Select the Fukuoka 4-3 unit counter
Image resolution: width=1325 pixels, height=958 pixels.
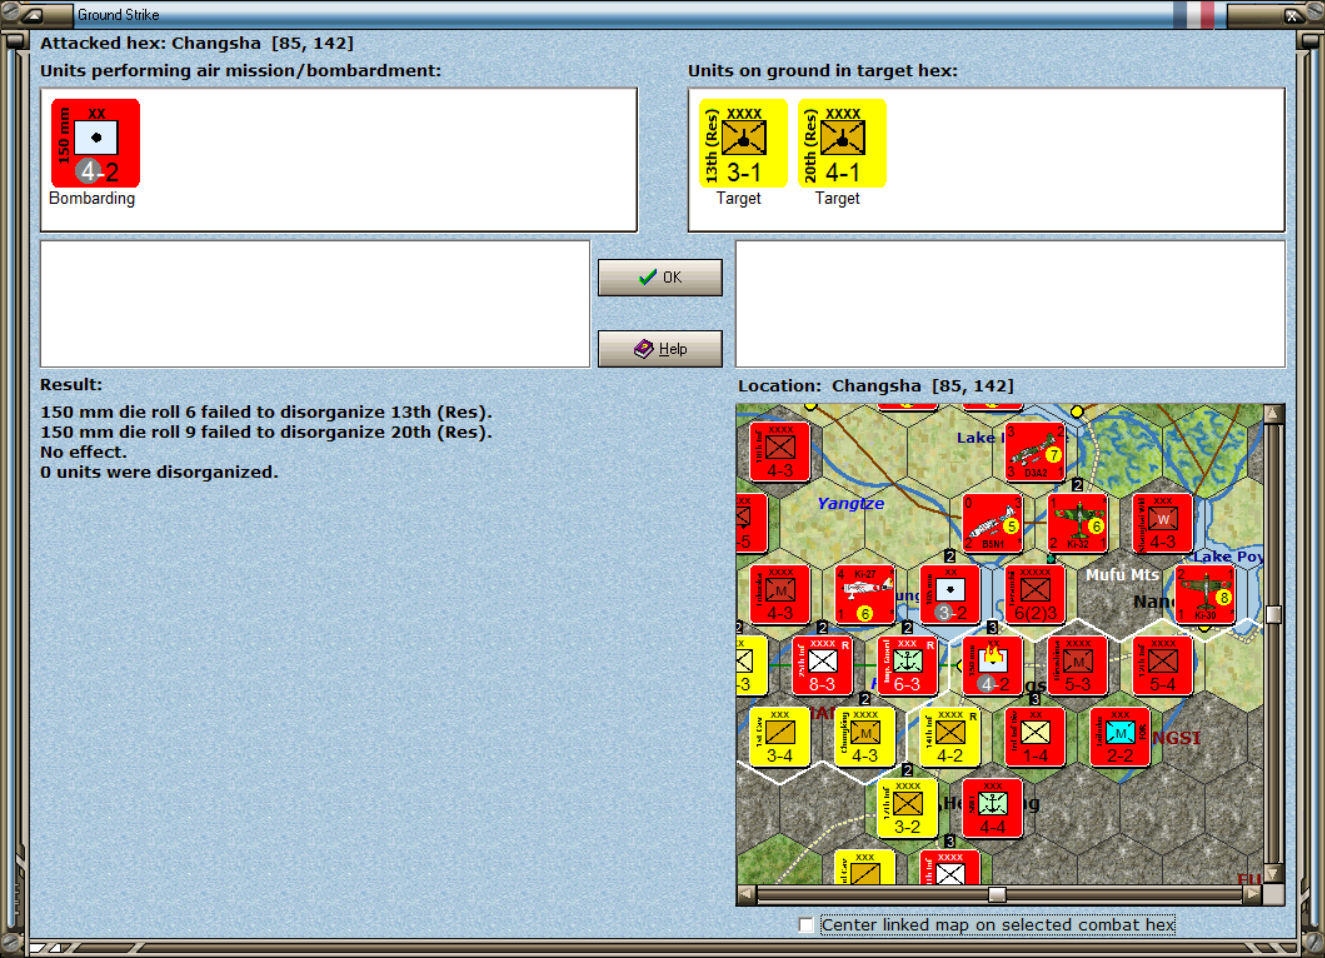(780, 594)
